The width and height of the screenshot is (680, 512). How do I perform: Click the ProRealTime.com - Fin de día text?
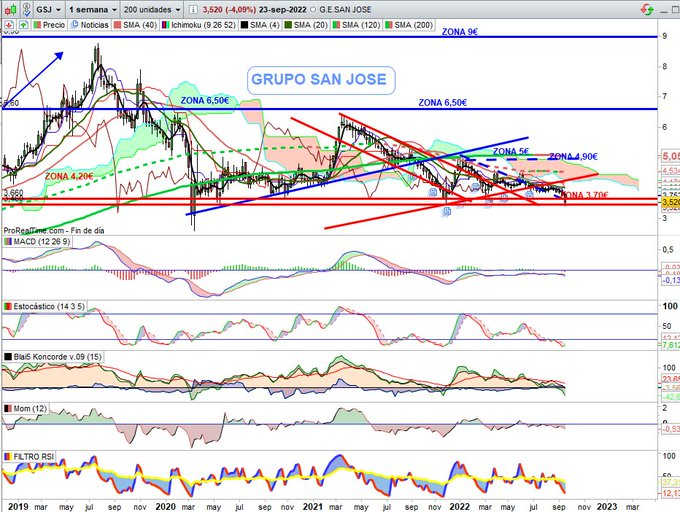click(x=54, y=231)
